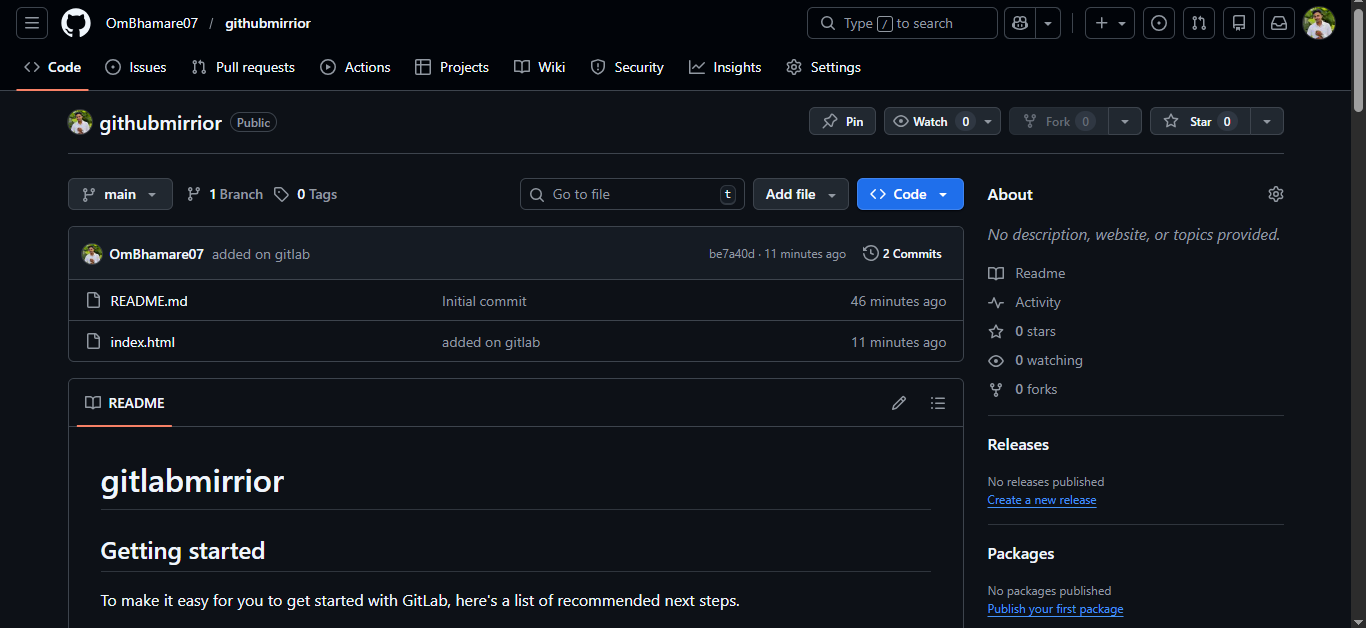Star the repository
The height and width of the screenshot is (628, 1366).
1200,121
